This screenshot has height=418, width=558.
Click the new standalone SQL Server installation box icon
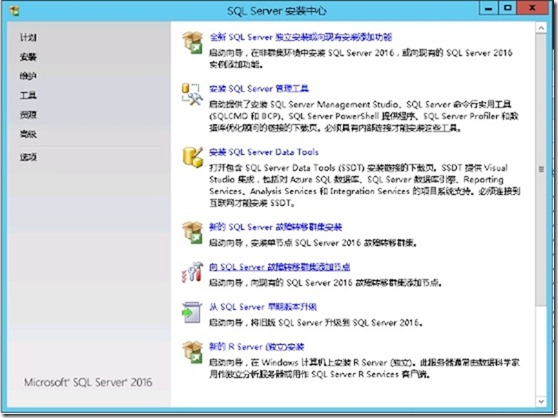[193, 43]
